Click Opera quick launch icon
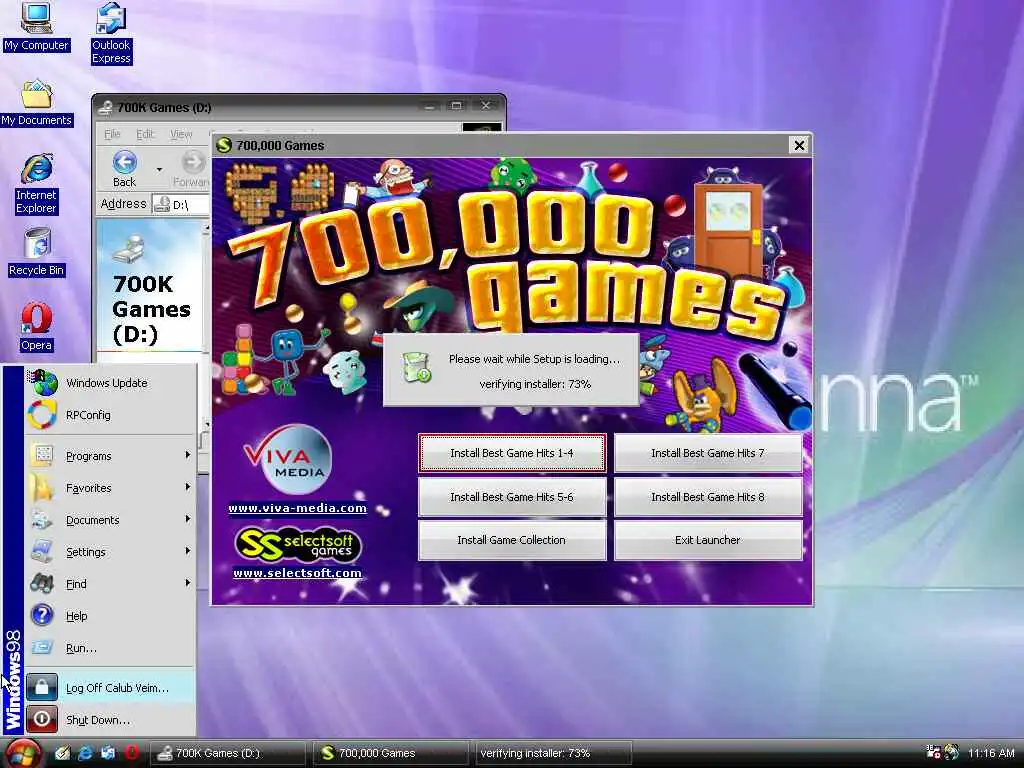 click(x=131, y=753)
